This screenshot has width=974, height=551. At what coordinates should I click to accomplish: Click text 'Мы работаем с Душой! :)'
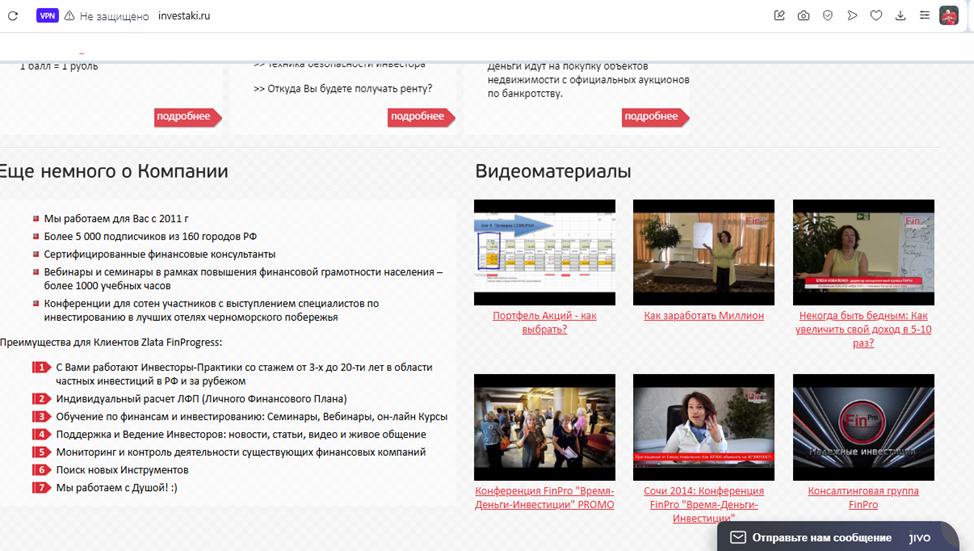click(x=117, y=488)
